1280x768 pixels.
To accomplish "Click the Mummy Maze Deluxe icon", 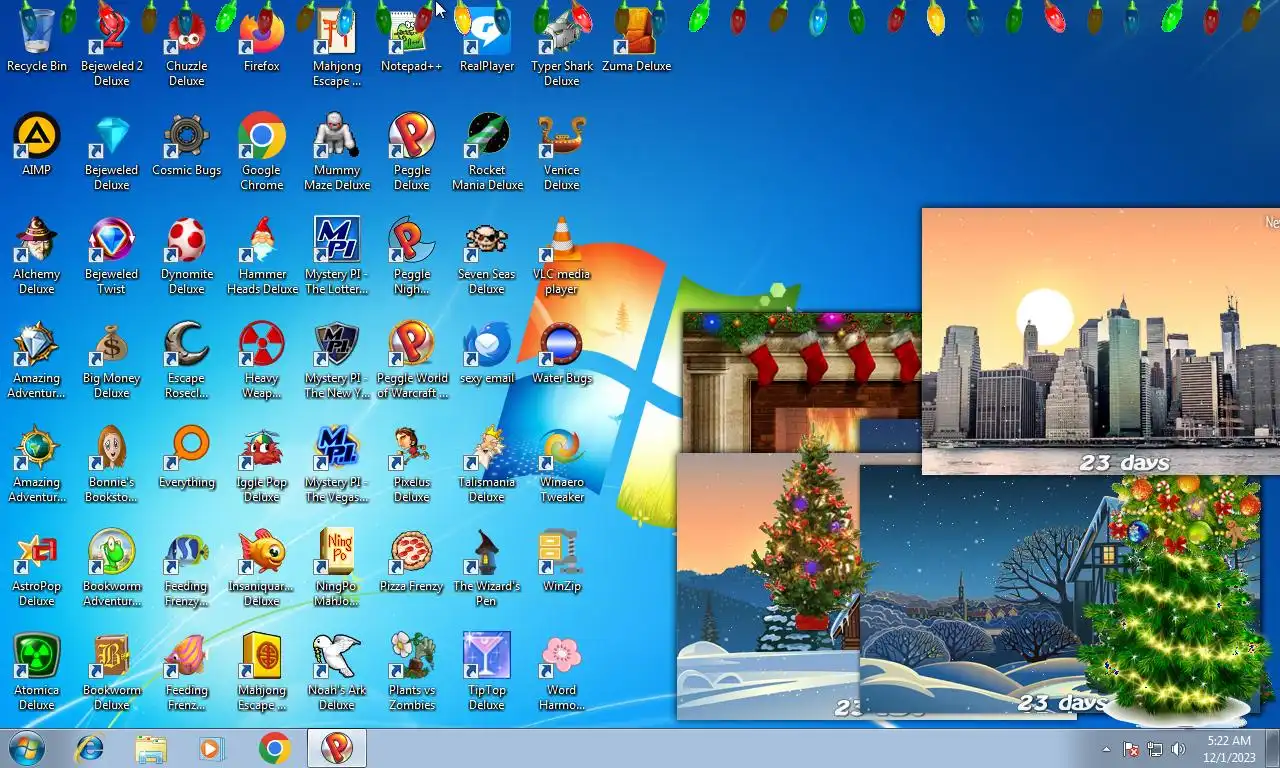I will click(x=337, y=151).
